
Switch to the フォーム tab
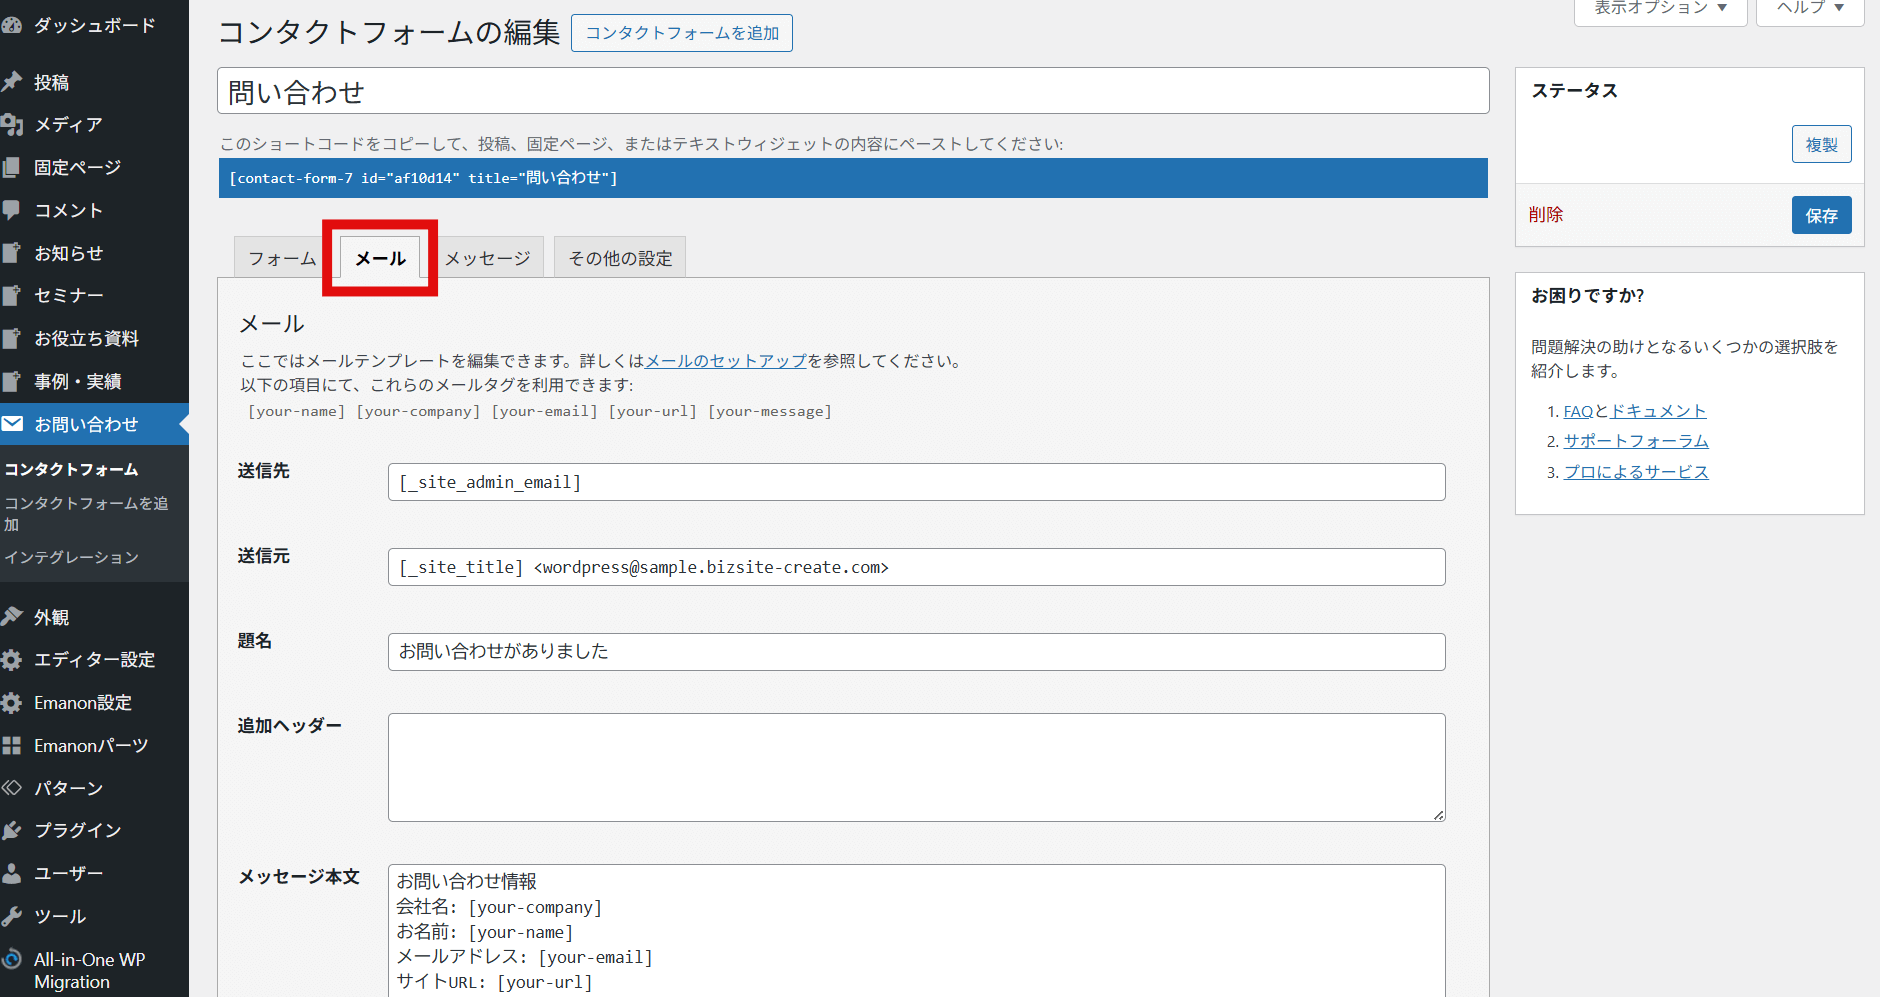click(281, 258)
